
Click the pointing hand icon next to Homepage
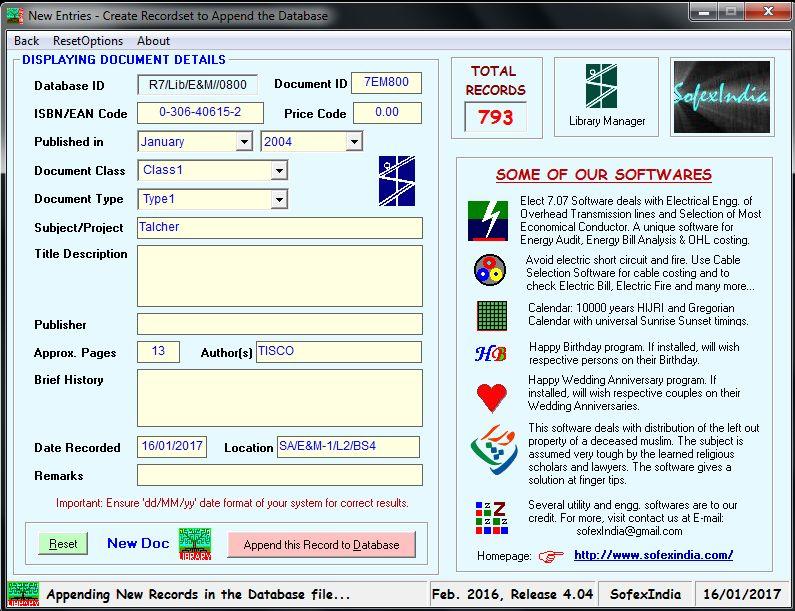551,557
